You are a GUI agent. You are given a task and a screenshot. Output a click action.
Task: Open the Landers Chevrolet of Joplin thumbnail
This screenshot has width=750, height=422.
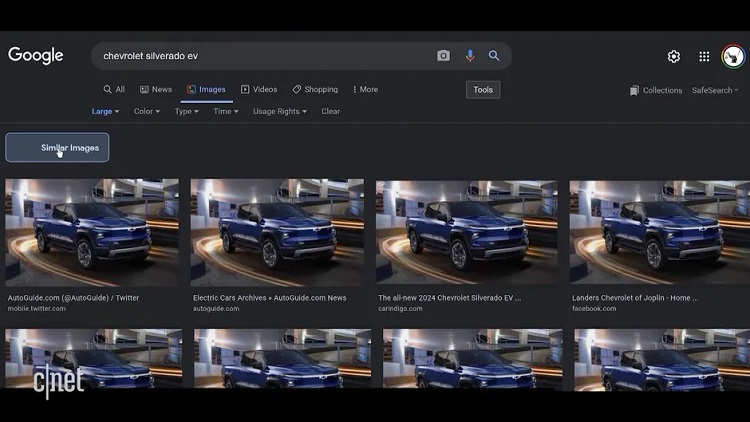[x=660, y=232]
